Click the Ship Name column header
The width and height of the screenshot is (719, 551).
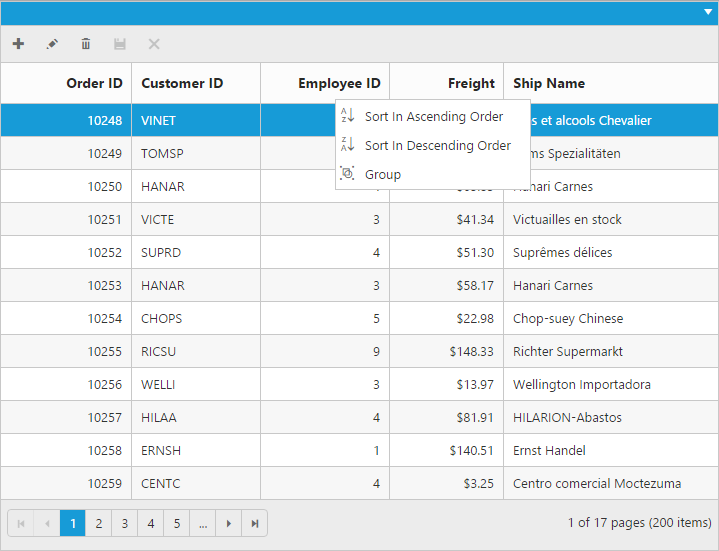(549, 83)
